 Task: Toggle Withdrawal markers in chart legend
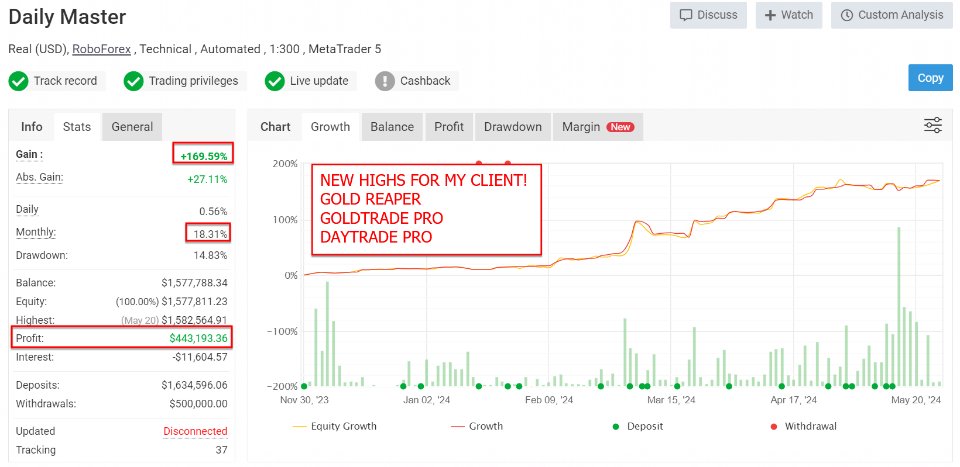click(x=803, y=426)
